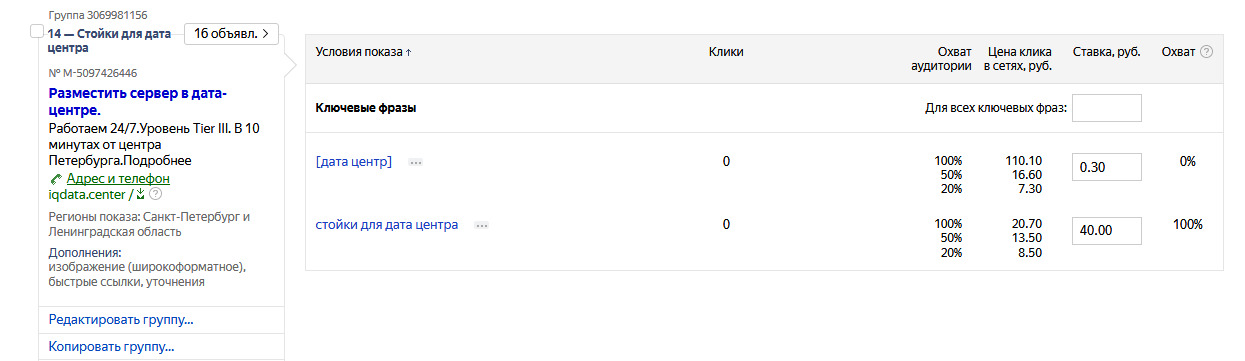This screenshot has width=1245, height=361.
Task: Toggle checkbox for group 14 Стойки для дата центра
Action: 37,32
